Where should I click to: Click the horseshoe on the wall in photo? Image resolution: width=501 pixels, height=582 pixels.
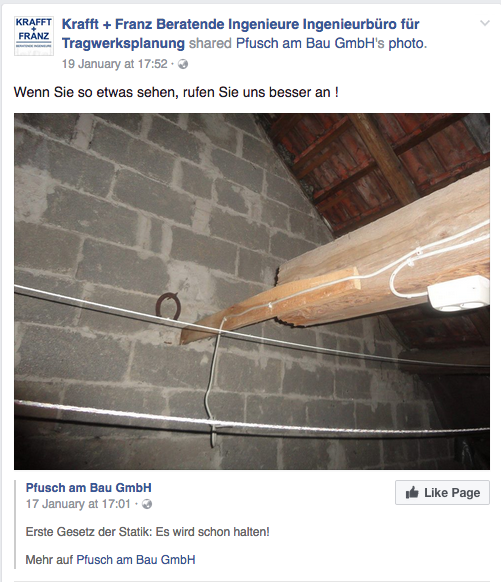[x=168, y=306]
